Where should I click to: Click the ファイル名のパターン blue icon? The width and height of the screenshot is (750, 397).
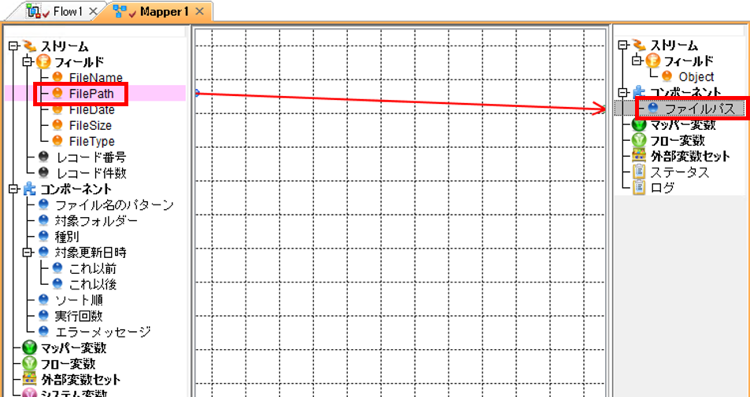(44, 205)
